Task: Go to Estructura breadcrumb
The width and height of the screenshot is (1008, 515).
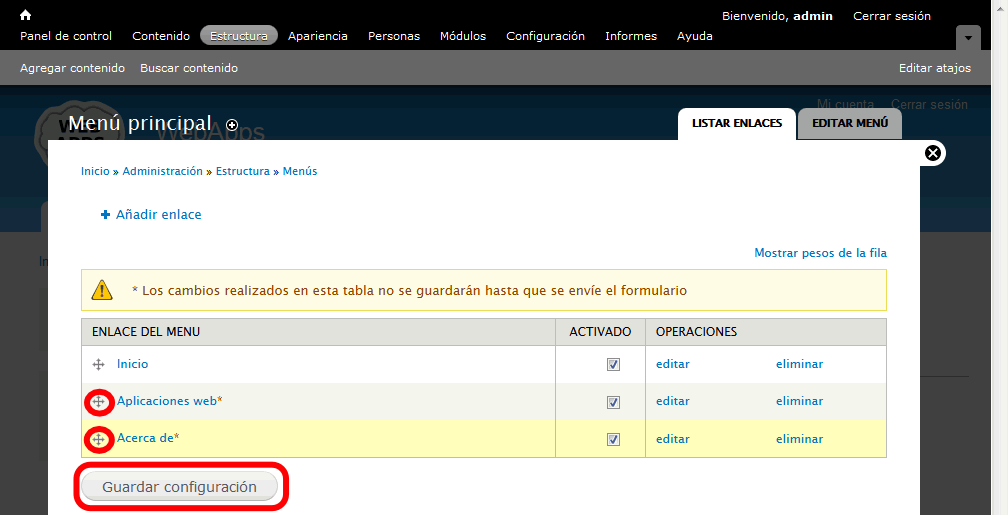Action: coord(242,171)
